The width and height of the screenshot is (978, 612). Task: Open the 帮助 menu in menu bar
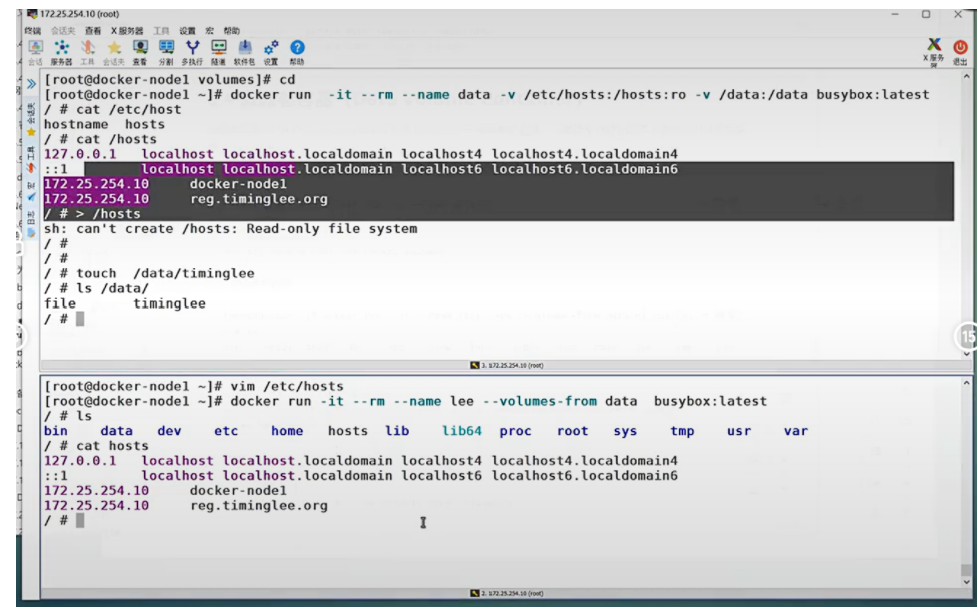231,31
